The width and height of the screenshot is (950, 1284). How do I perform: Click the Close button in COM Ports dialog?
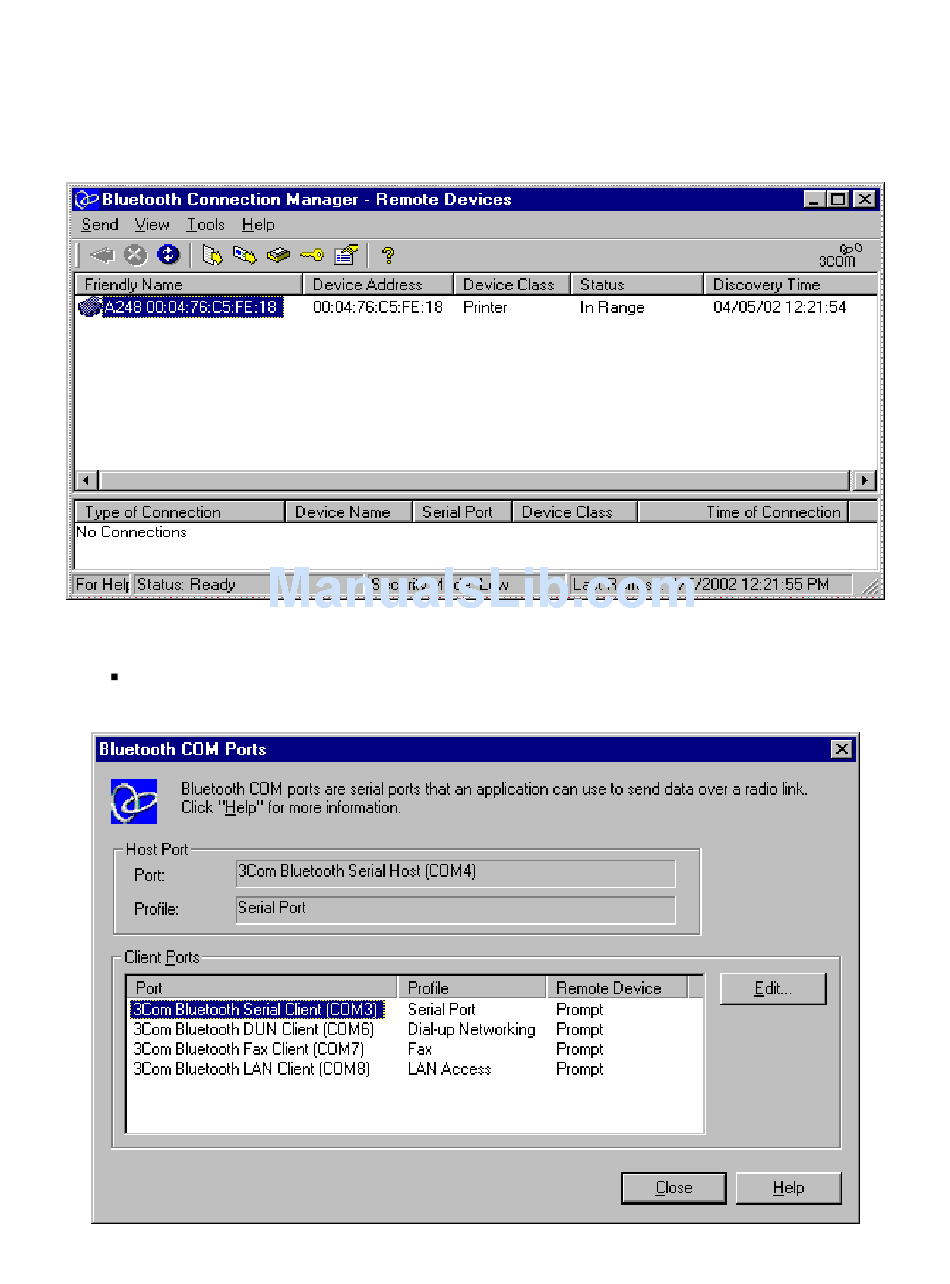674,1188
